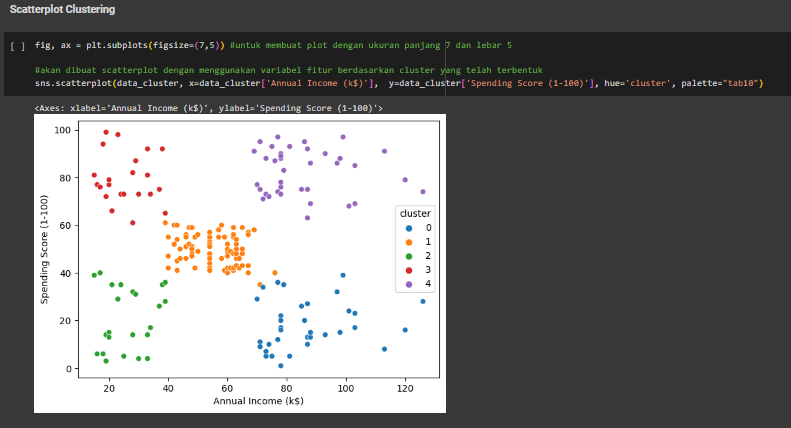The height and width of the screenshot is (428, 791).
Task: Click the Scatterplot Clustering heading
Action: [x=62, y=10]
